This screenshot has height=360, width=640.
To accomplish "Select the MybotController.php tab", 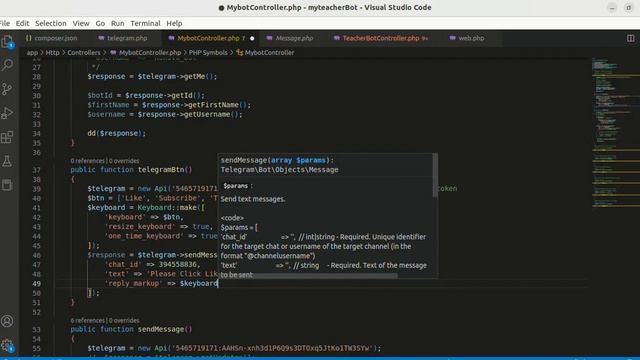I will pos(207,38).
